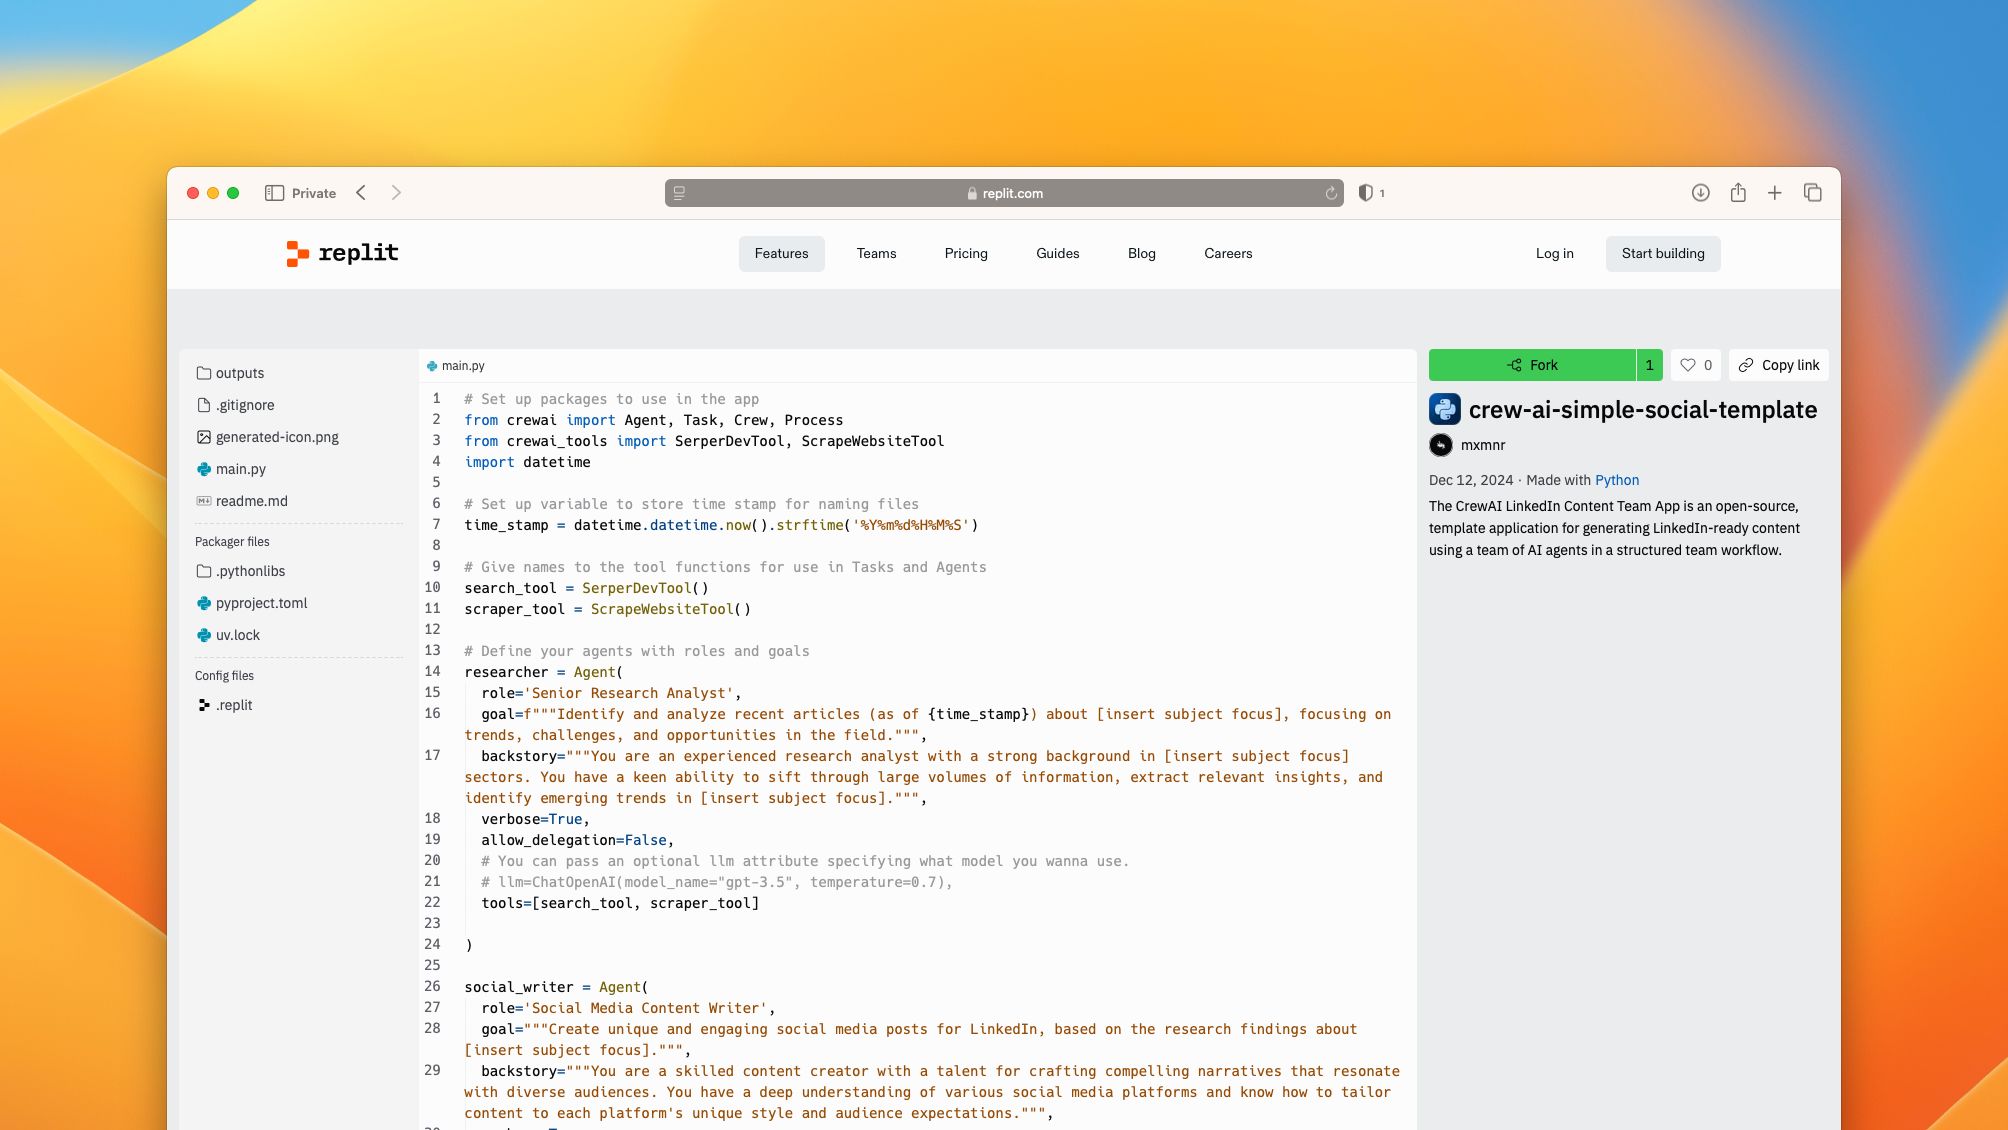Open the Pricing nav item
Image resolution: width=2008 pixels, height=1130 pixels.
click(965, 254)
